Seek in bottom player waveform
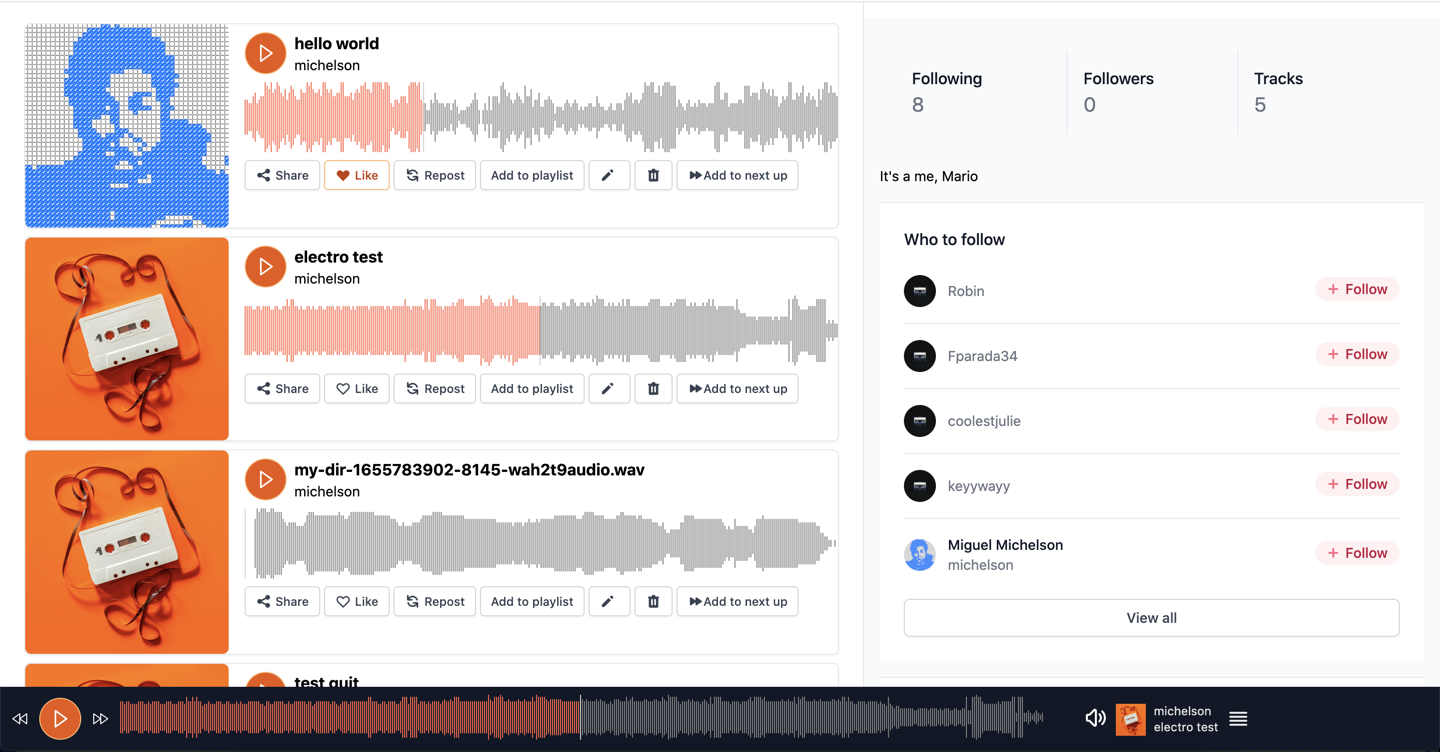1440x752 pixels. pos(582,718)
